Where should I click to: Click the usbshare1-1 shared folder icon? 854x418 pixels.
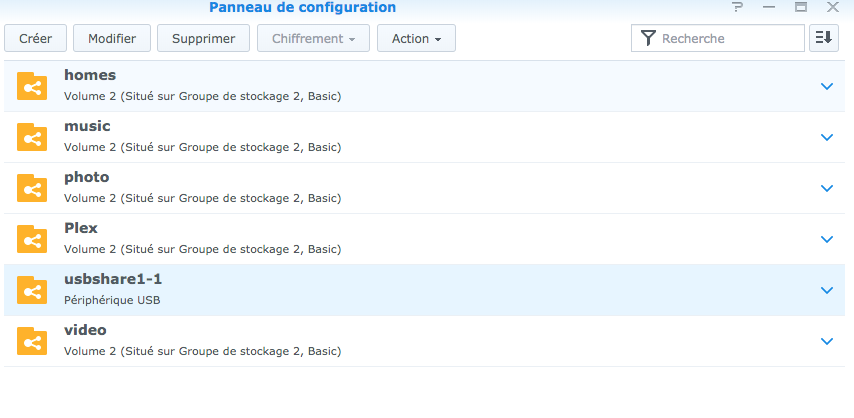point(33,290)
